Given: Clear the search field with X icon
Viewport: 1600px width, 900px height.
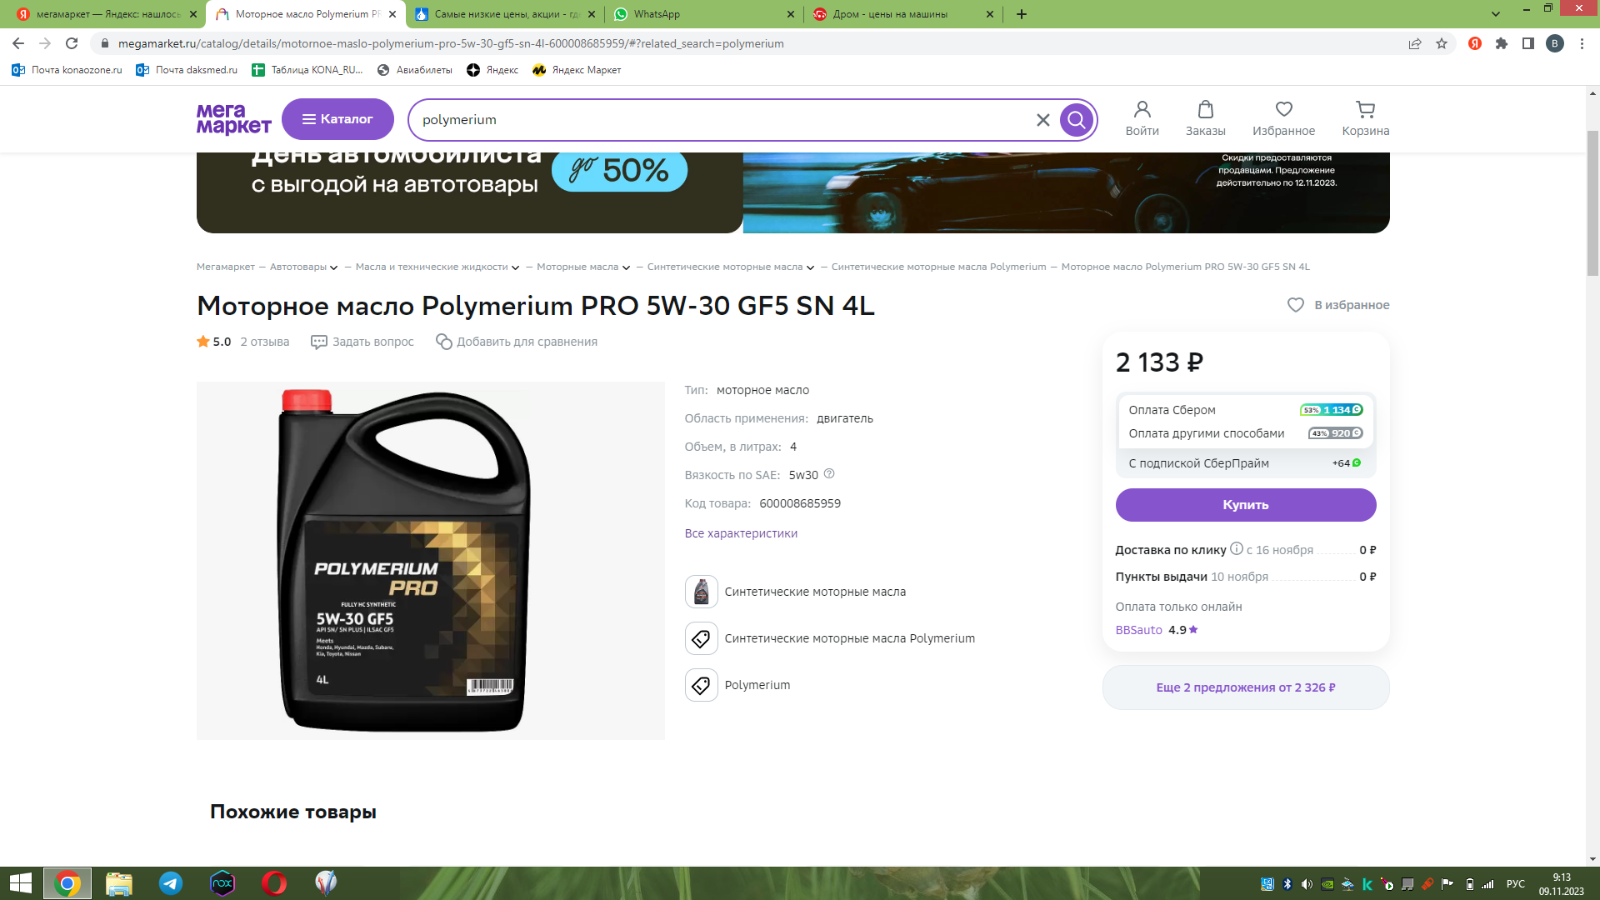Looking at the screenshot, I should click(1043, 120).
